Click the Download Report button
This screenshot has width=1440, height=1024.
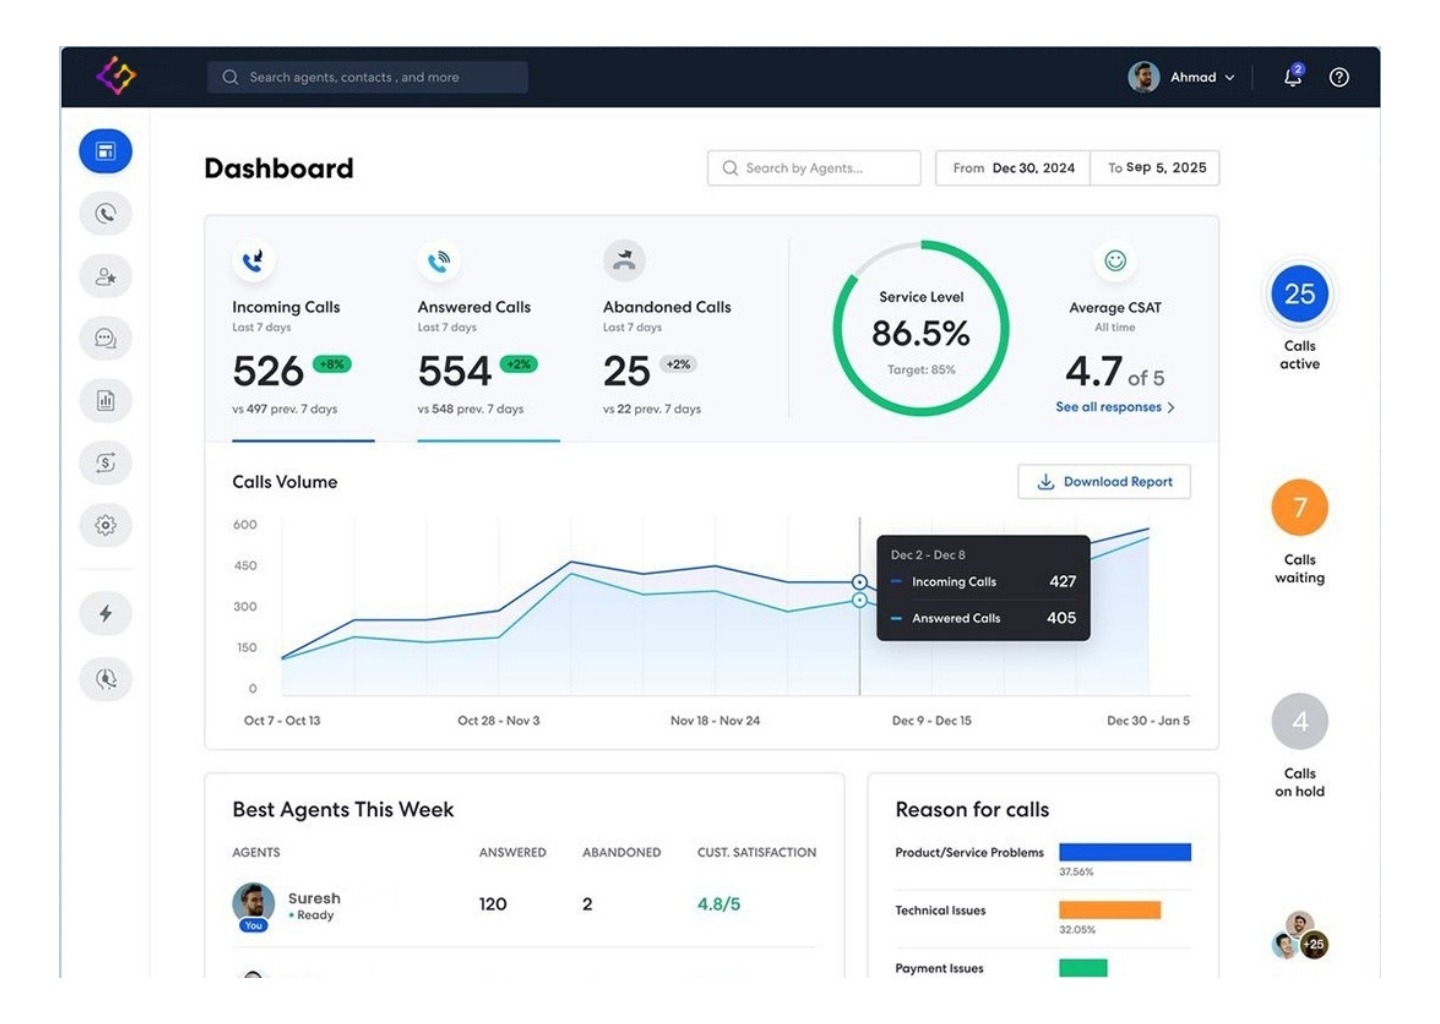click(x=1104, y=482)
